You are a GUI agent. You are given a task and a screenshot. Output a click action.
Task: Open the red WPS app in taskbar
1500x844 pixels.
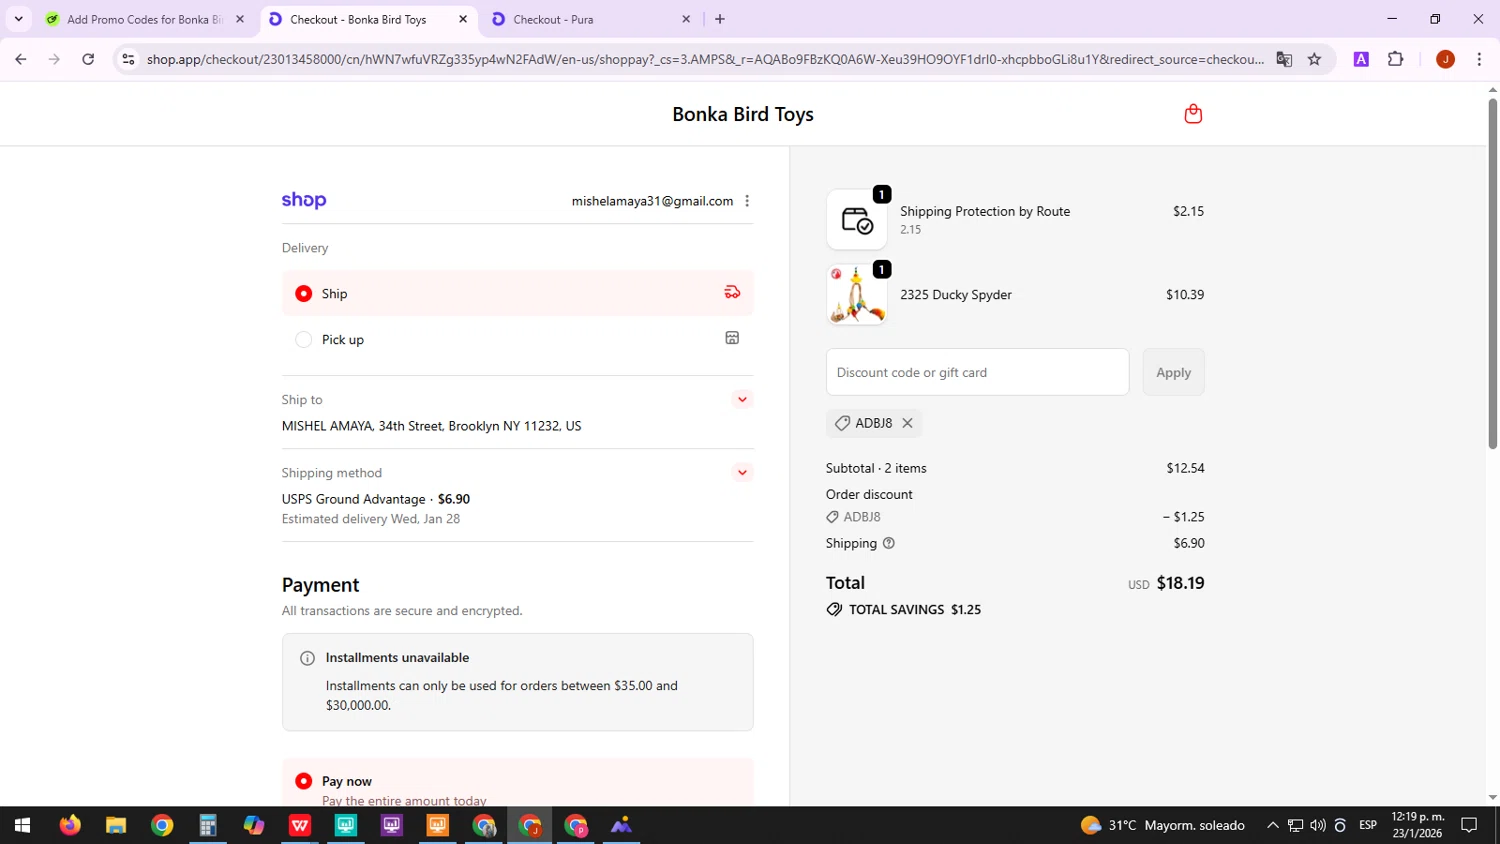300,825
